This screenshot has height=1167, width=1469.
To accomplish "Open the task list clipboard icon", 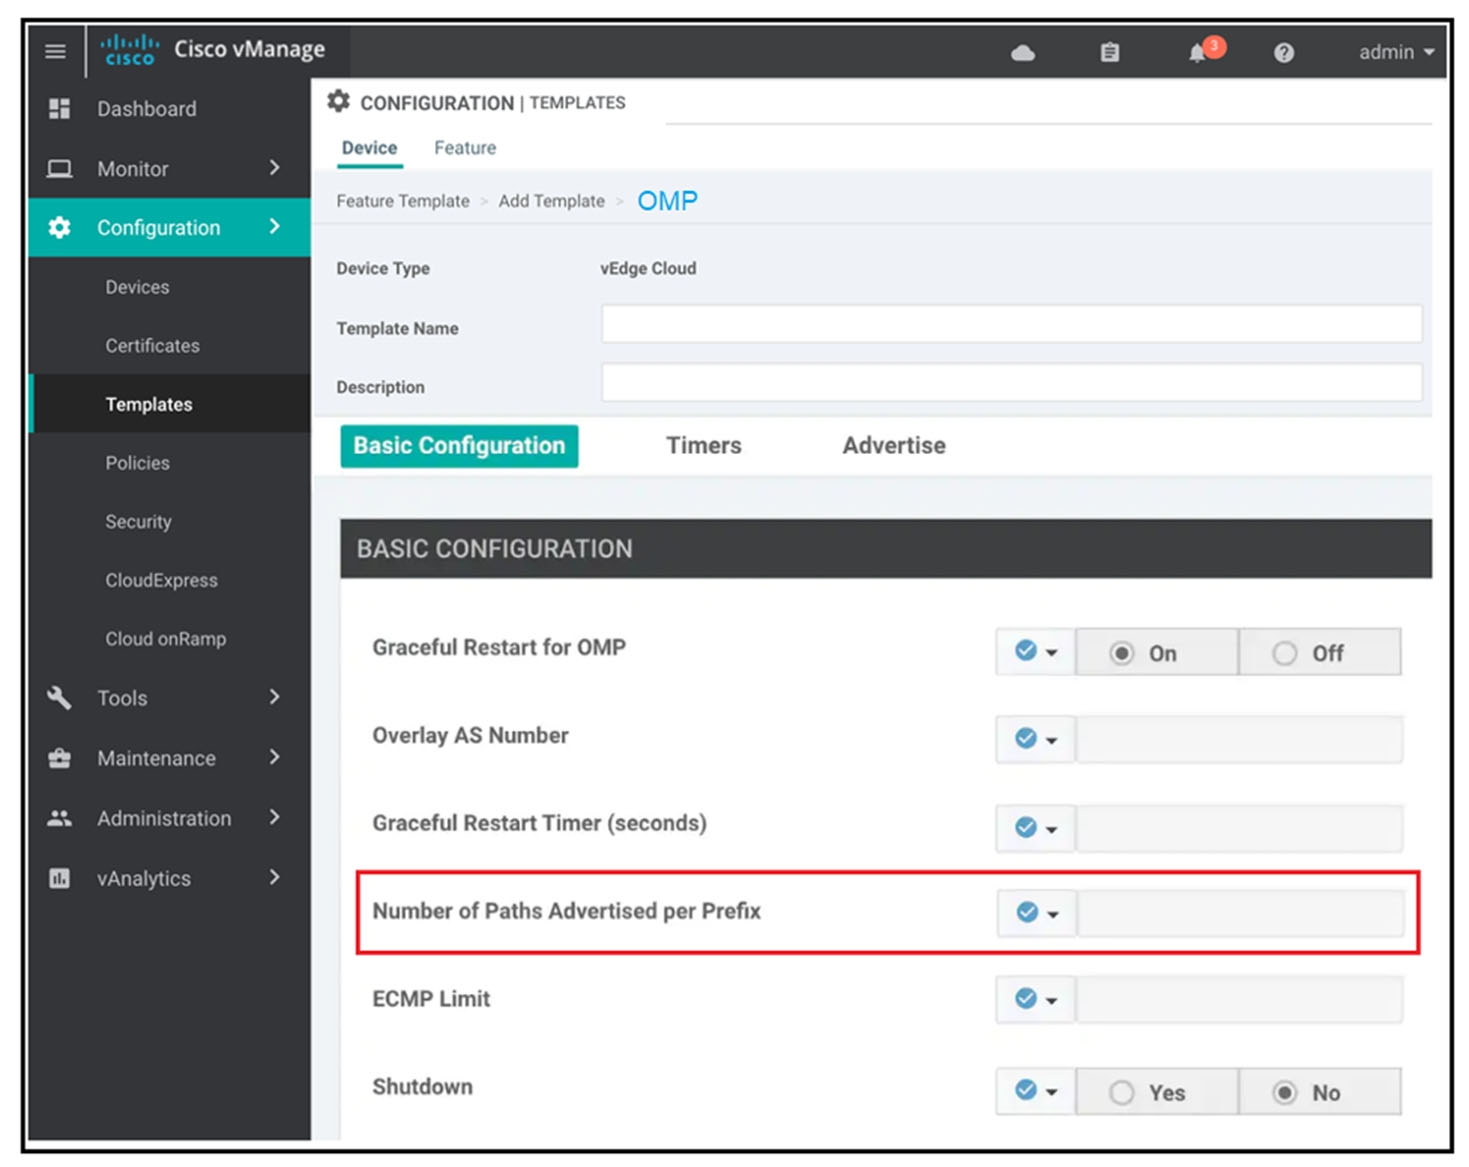I will 1109,52.
